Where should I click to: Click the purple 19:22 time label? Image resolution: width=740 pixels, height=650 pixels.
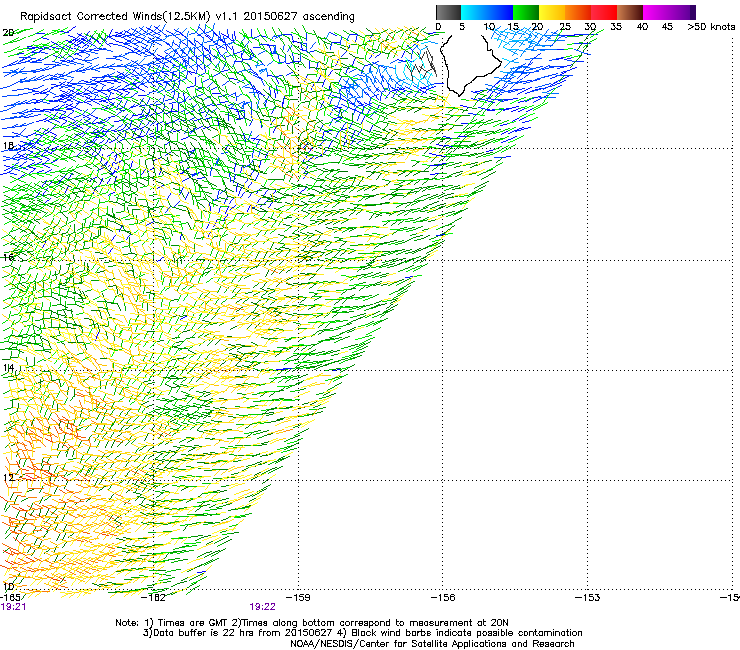(x=262, y=607)
